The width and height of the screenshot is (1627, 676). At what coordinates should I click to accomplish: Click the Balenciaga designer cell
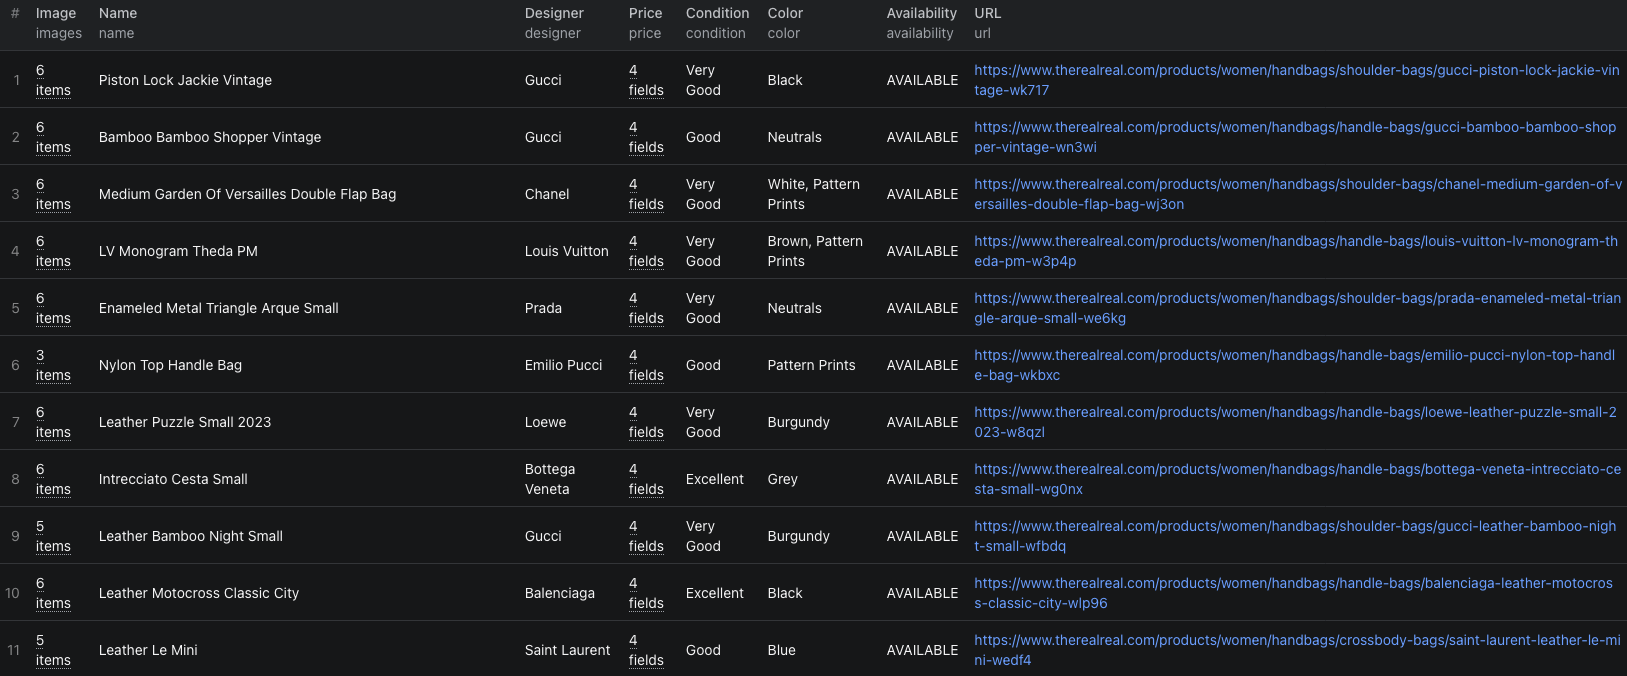point(559,593)
